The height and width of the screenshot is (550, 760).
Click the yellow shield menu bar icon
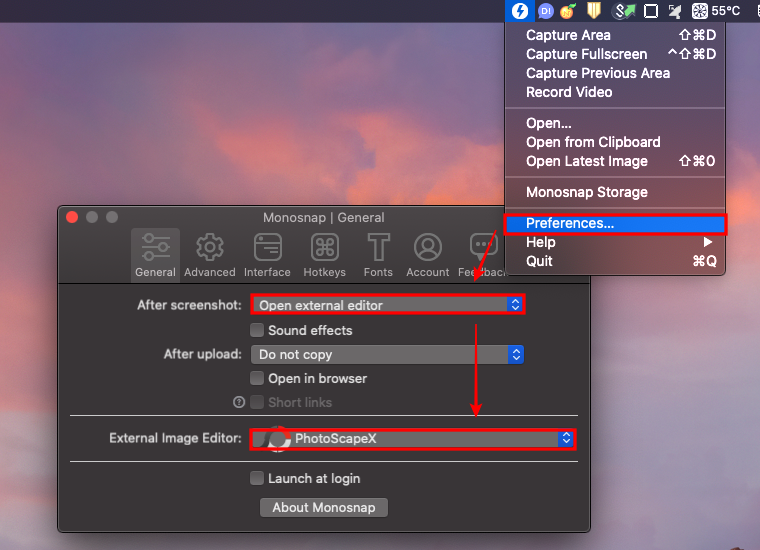(594, 10)
